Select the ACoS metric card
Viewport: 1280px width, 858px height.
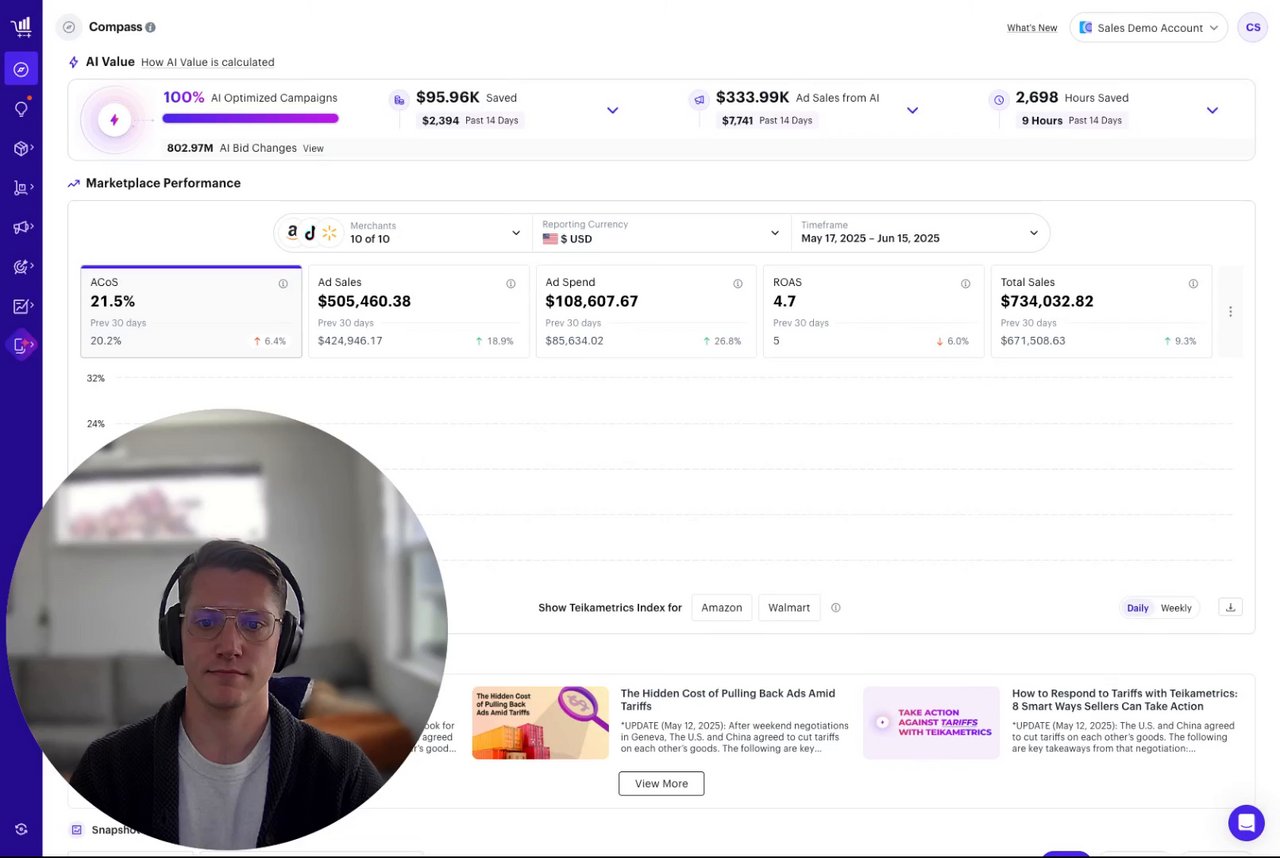(x=191, y=311)
